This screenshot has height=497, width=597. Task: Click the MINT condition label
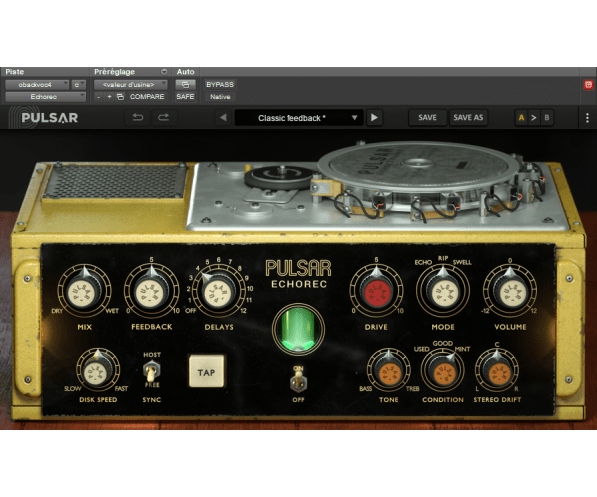pyautogui.click(x=462, y=349)
